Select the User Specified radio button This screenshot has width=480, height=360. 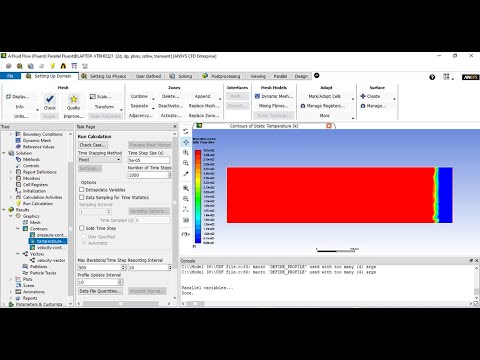[84, 237]
